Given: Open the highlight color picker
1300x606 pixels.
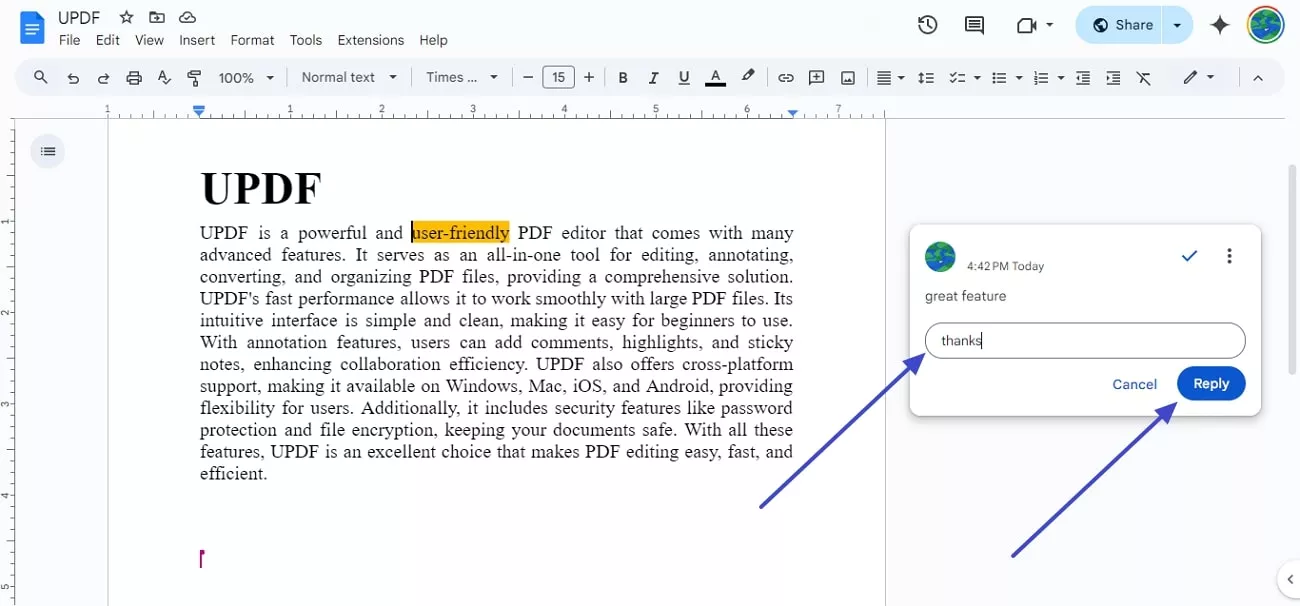Looking at the screenshot, I should click(747, 77).
